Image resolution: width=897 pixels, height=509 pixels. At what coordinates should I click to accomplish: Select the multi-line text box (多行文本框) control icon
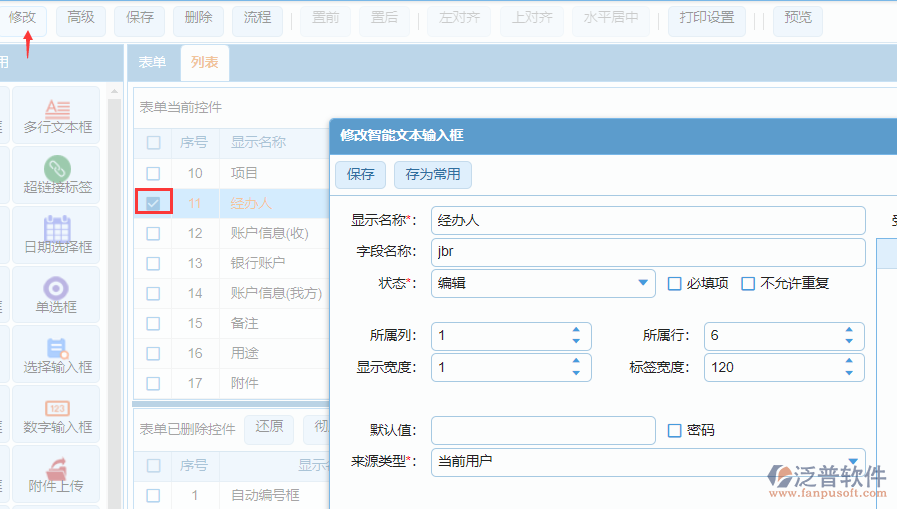[58, 109]
